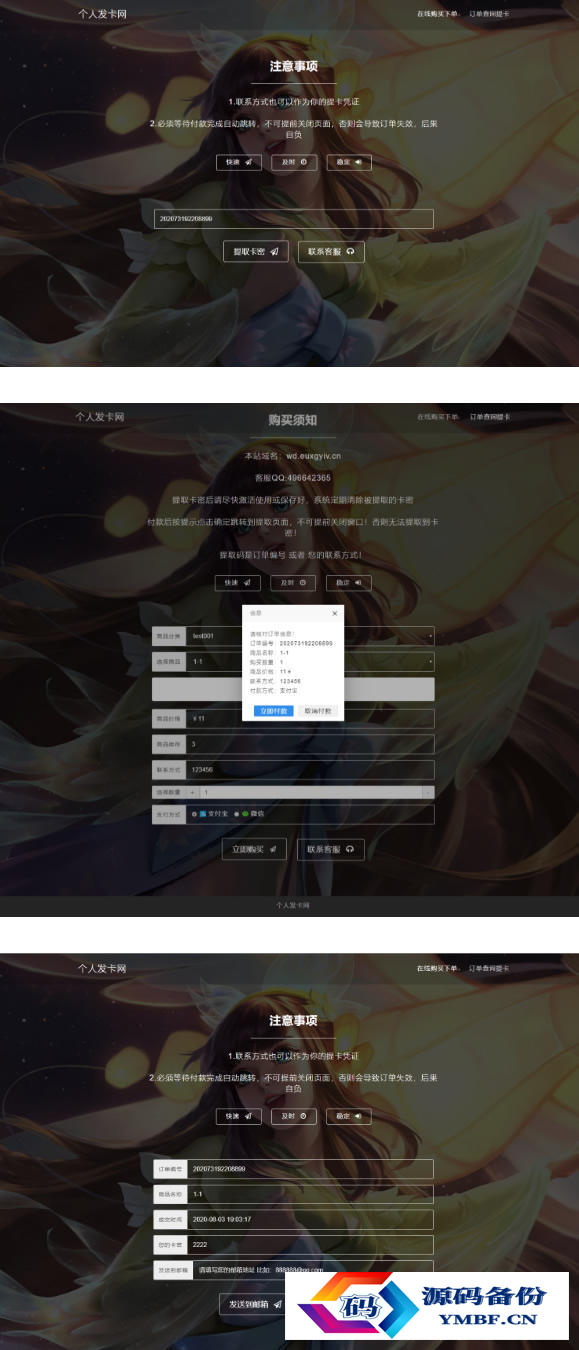Confirm order with 立即付款 button
Image resolution: width=579 pixels, height=1350 pixels.
pos(273,711)
